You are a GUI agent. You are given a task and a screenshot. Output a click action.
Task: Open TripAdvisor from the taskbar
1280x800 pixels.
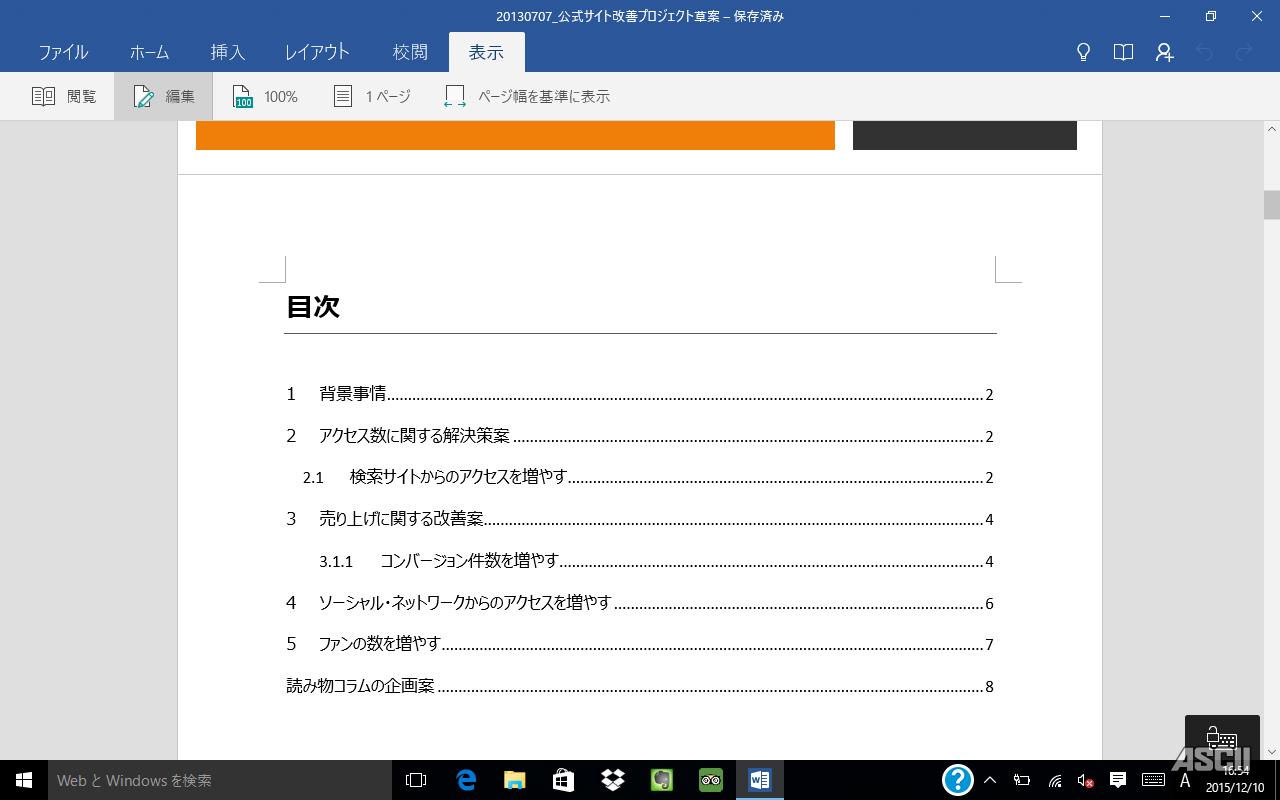coord(710,780)
